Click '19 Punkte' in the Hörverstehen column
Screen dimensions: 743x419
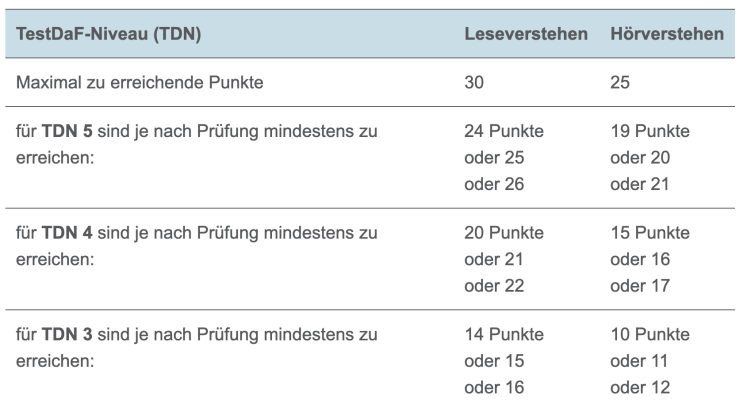coord(649,131)
